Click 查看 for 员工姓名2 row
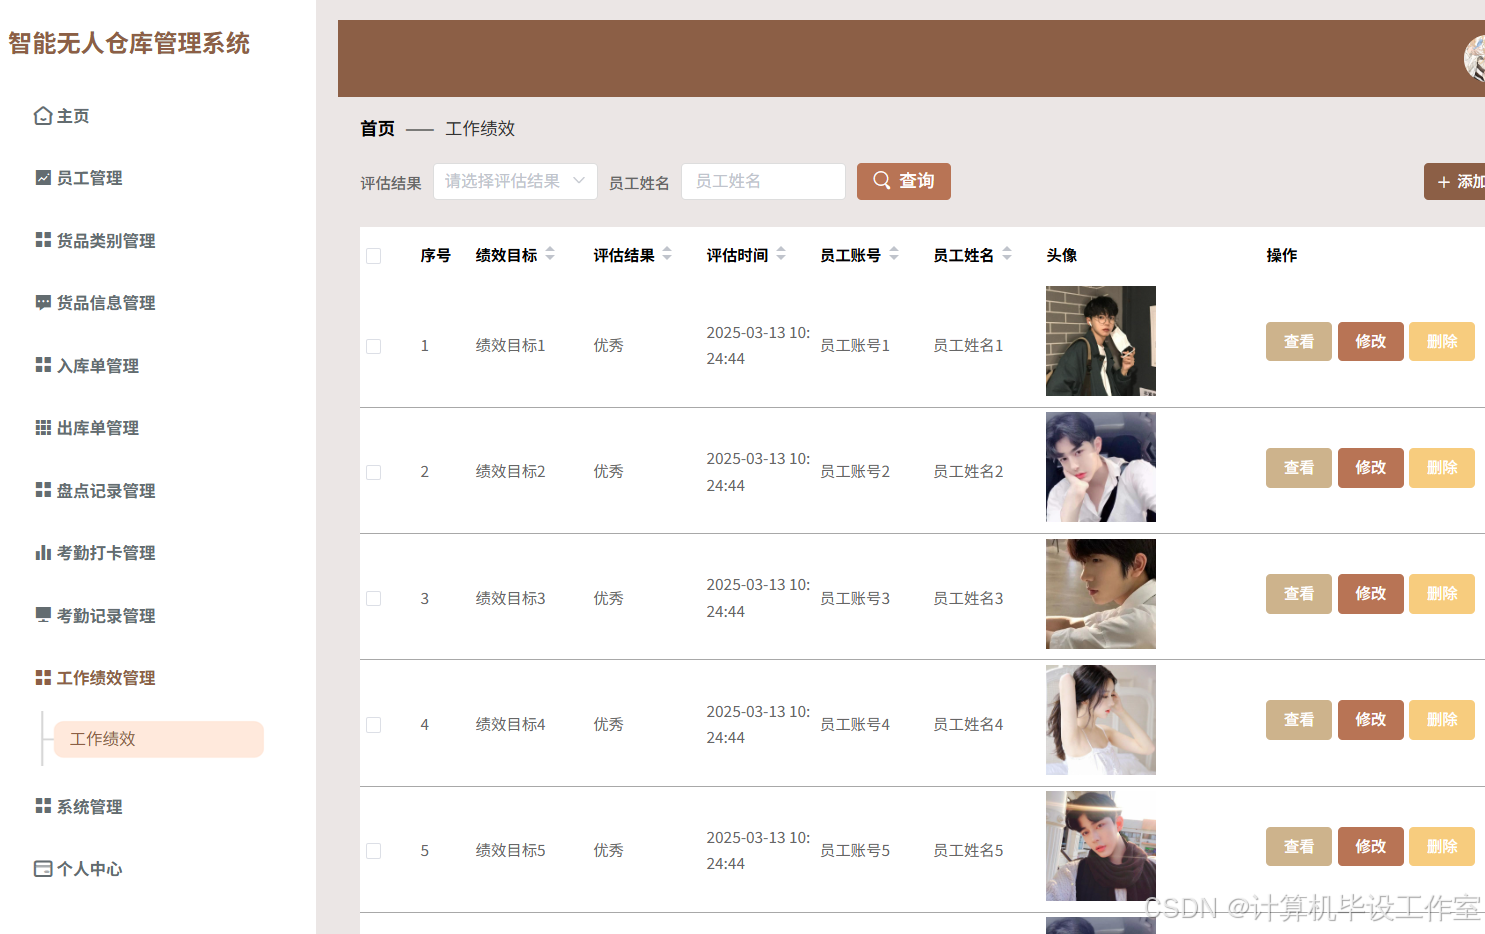 tap(1299, 467)
